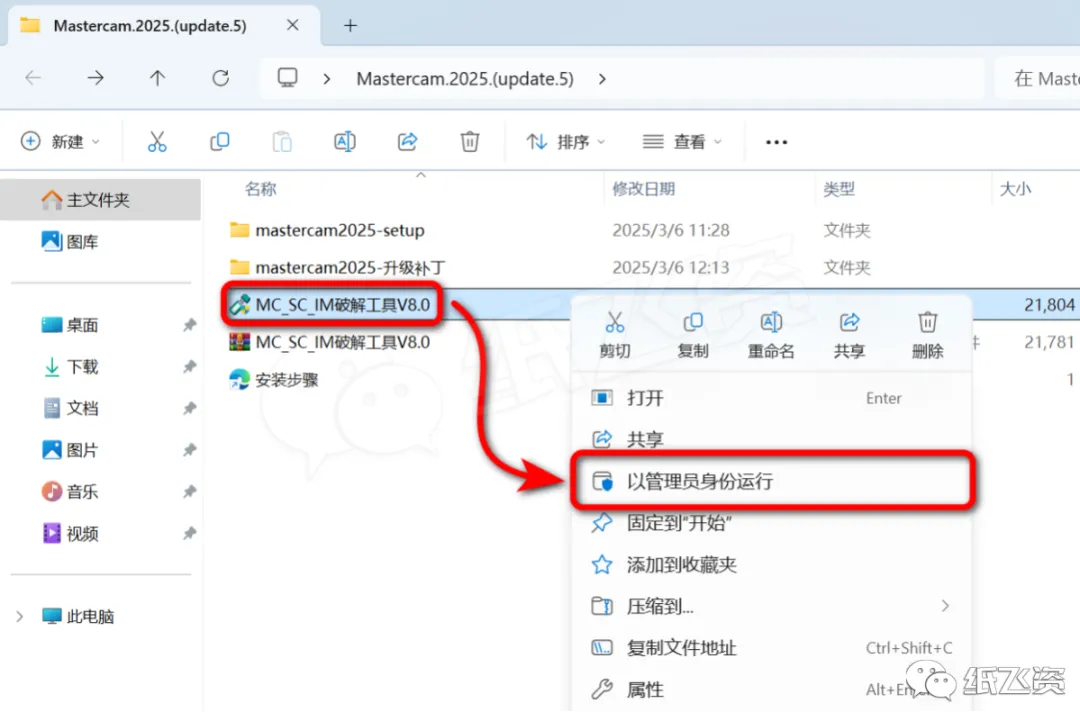Click the Rename icon in the toolbar
The image size is (1080, 712).
tap(345, 142)
